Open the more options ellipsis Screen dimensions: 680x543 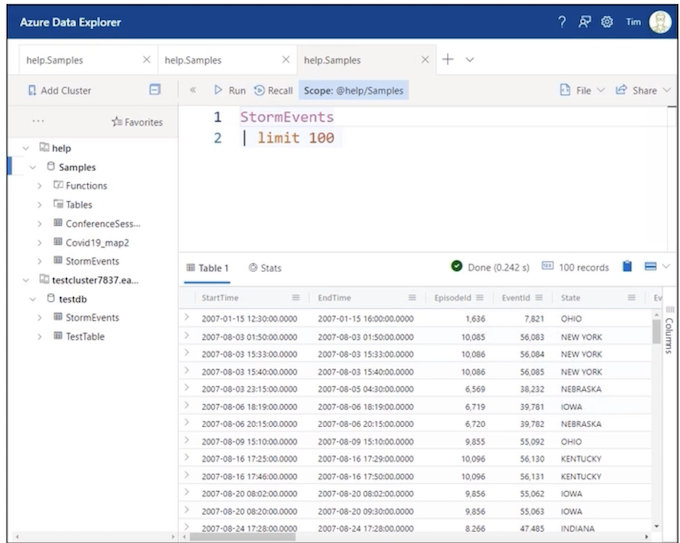point(38,121)
